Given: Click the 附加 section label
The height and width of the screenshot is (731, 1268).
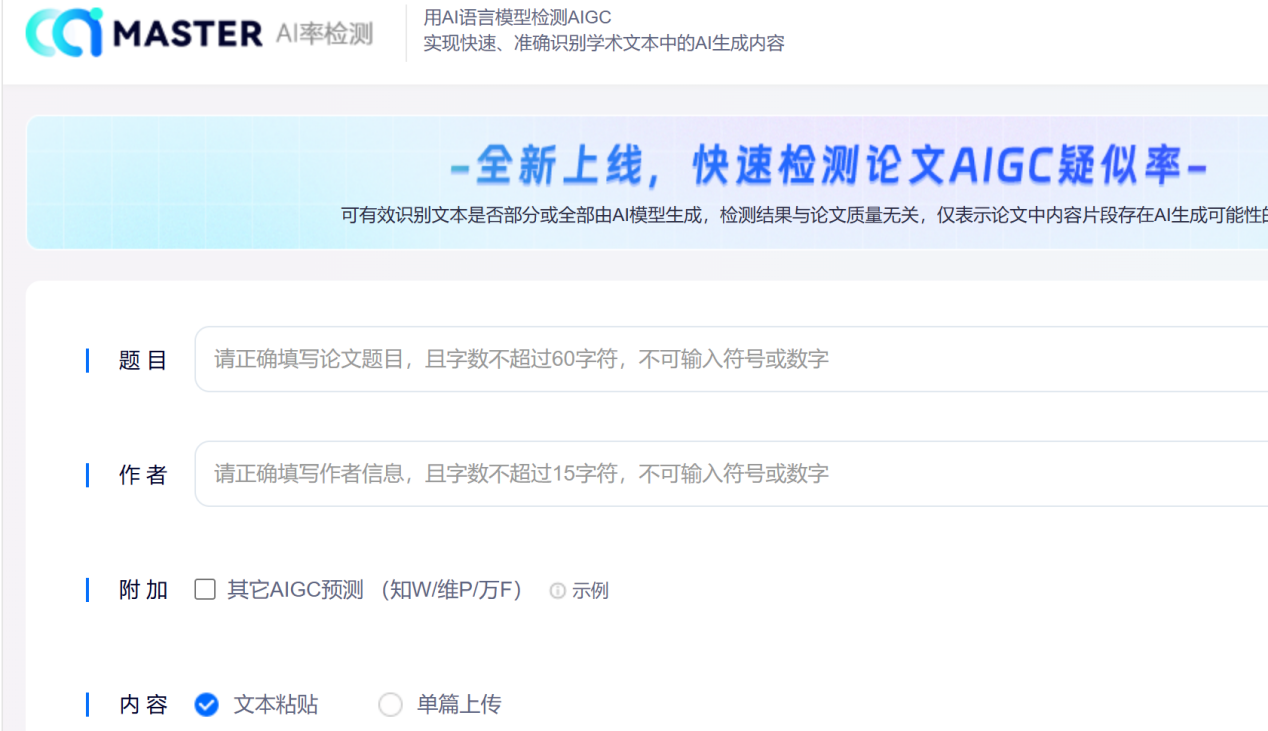Looking at the screenshot, I should 142,589.
